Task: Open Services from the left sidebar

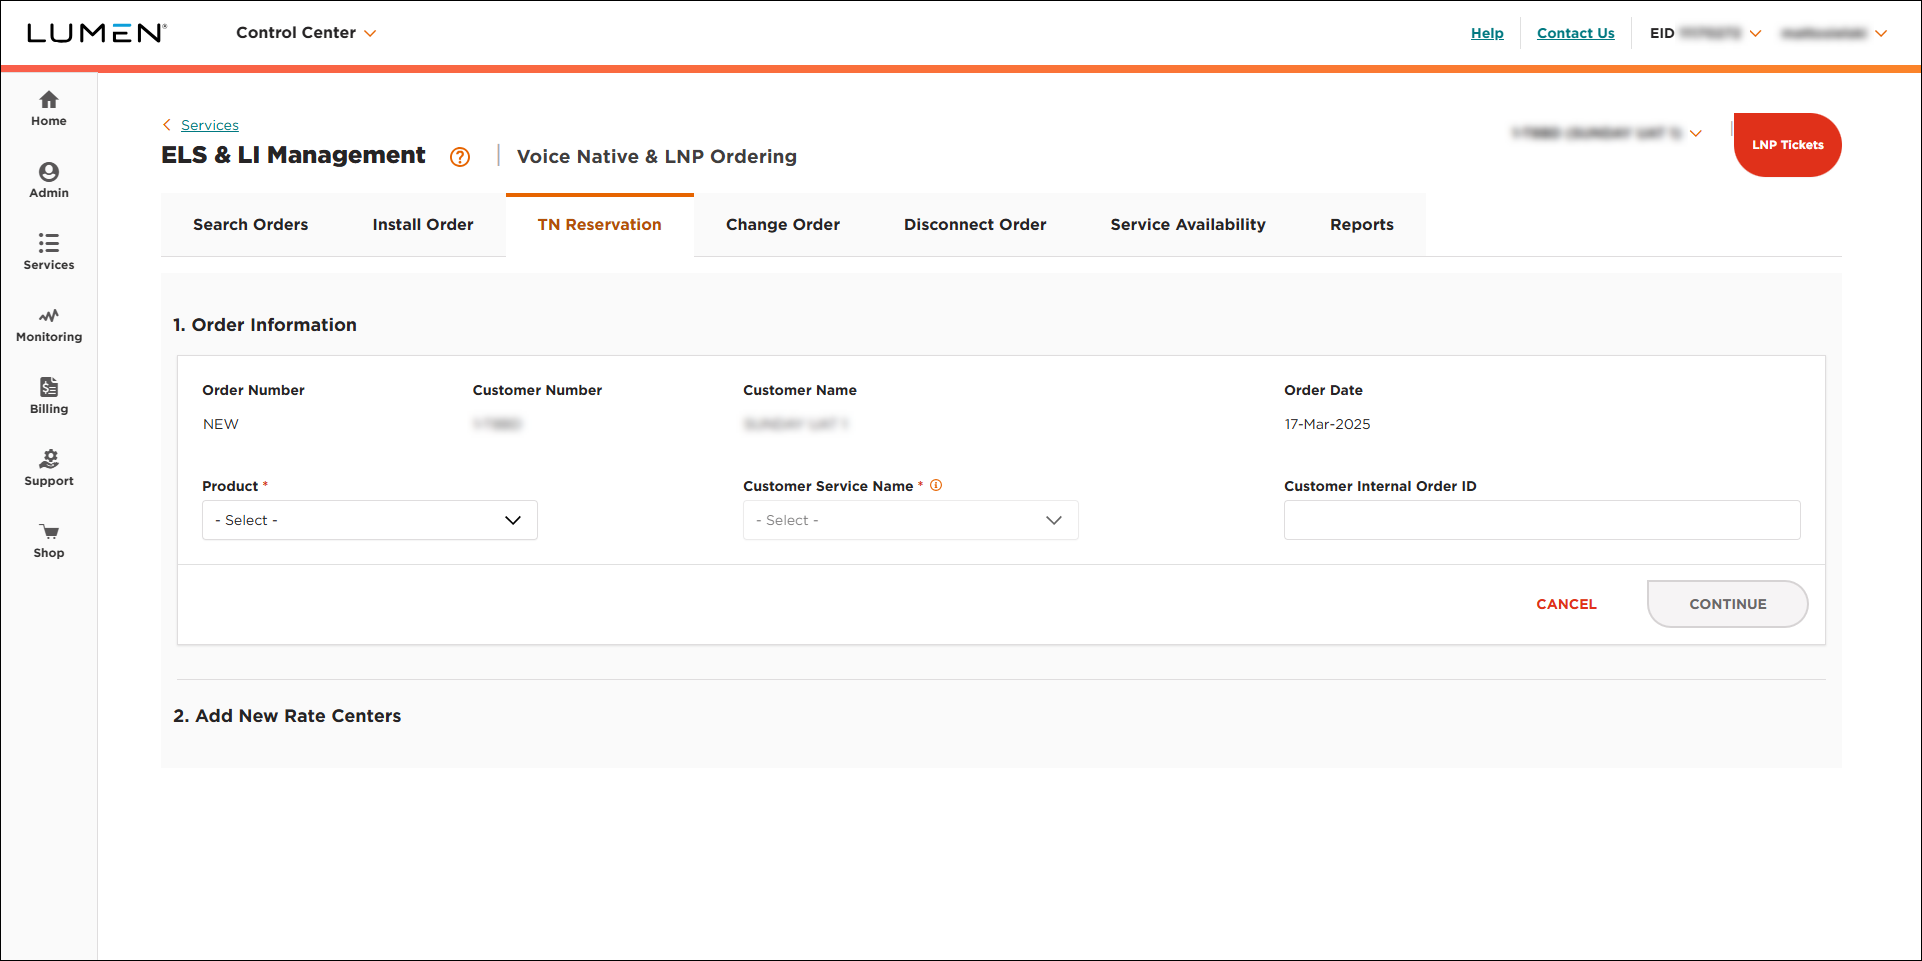Action: point(48,252)
